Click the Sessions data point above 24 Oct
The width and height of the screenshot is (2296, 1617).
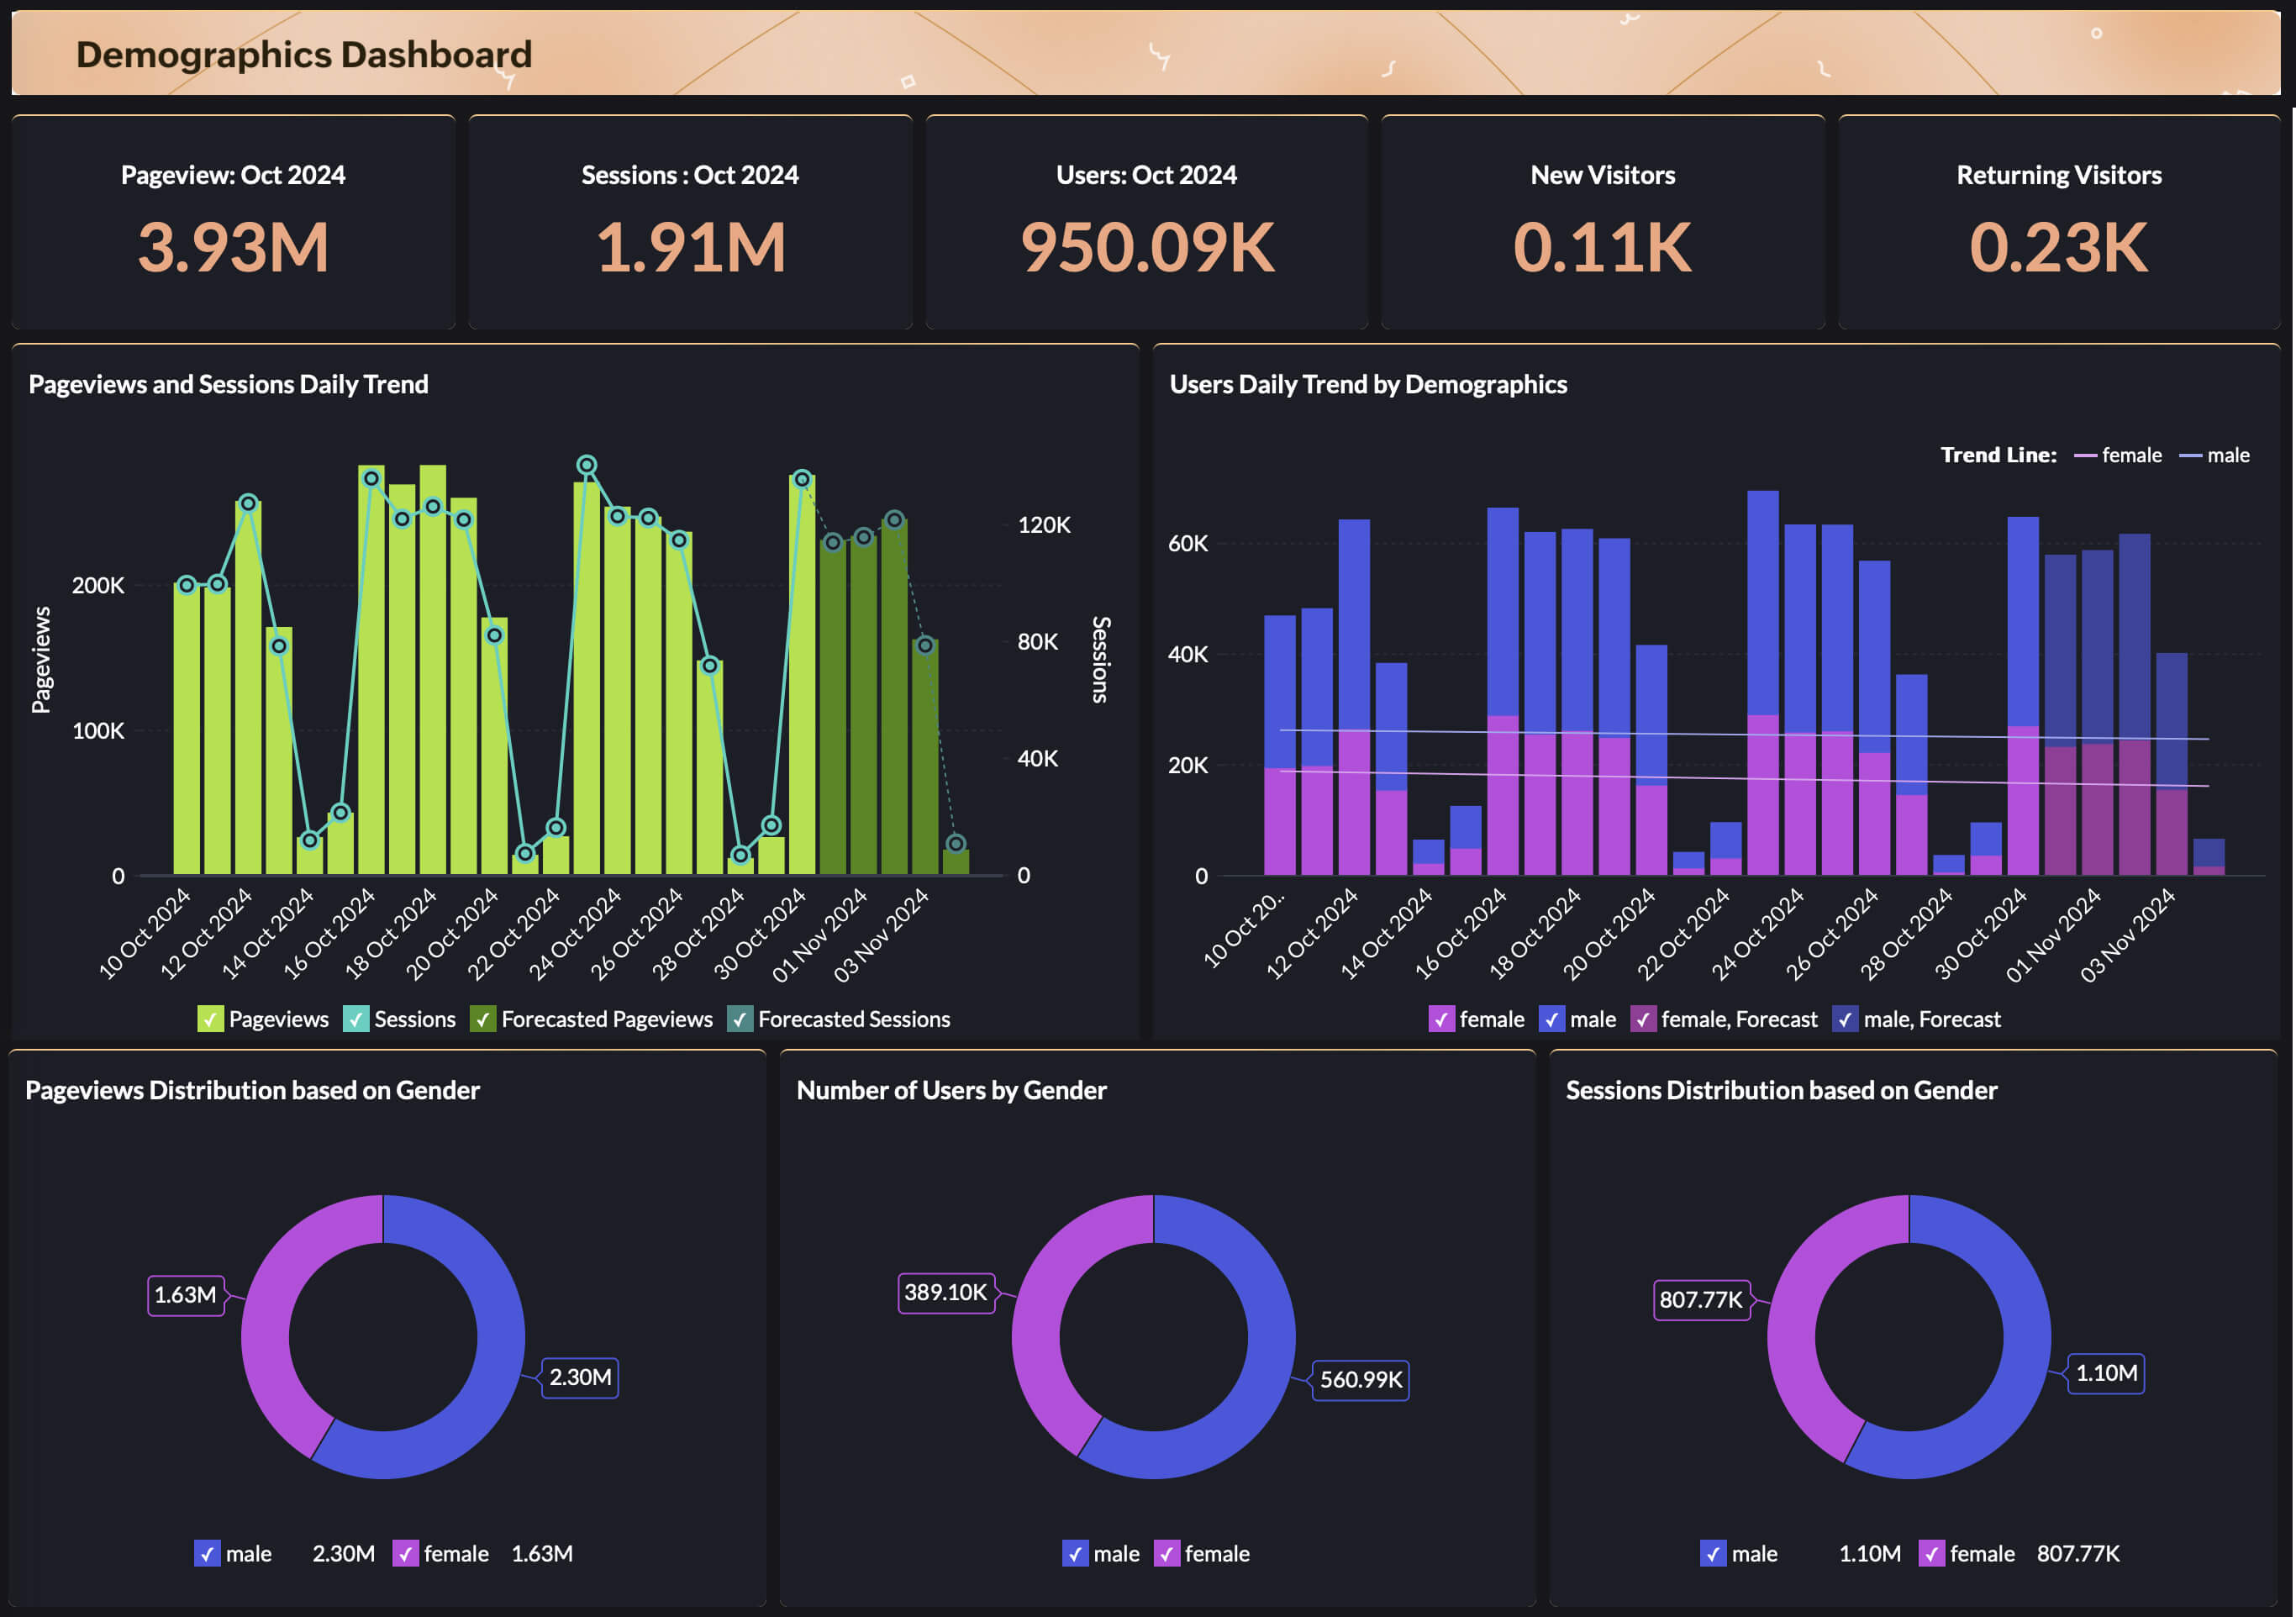(x=587, y=465)
